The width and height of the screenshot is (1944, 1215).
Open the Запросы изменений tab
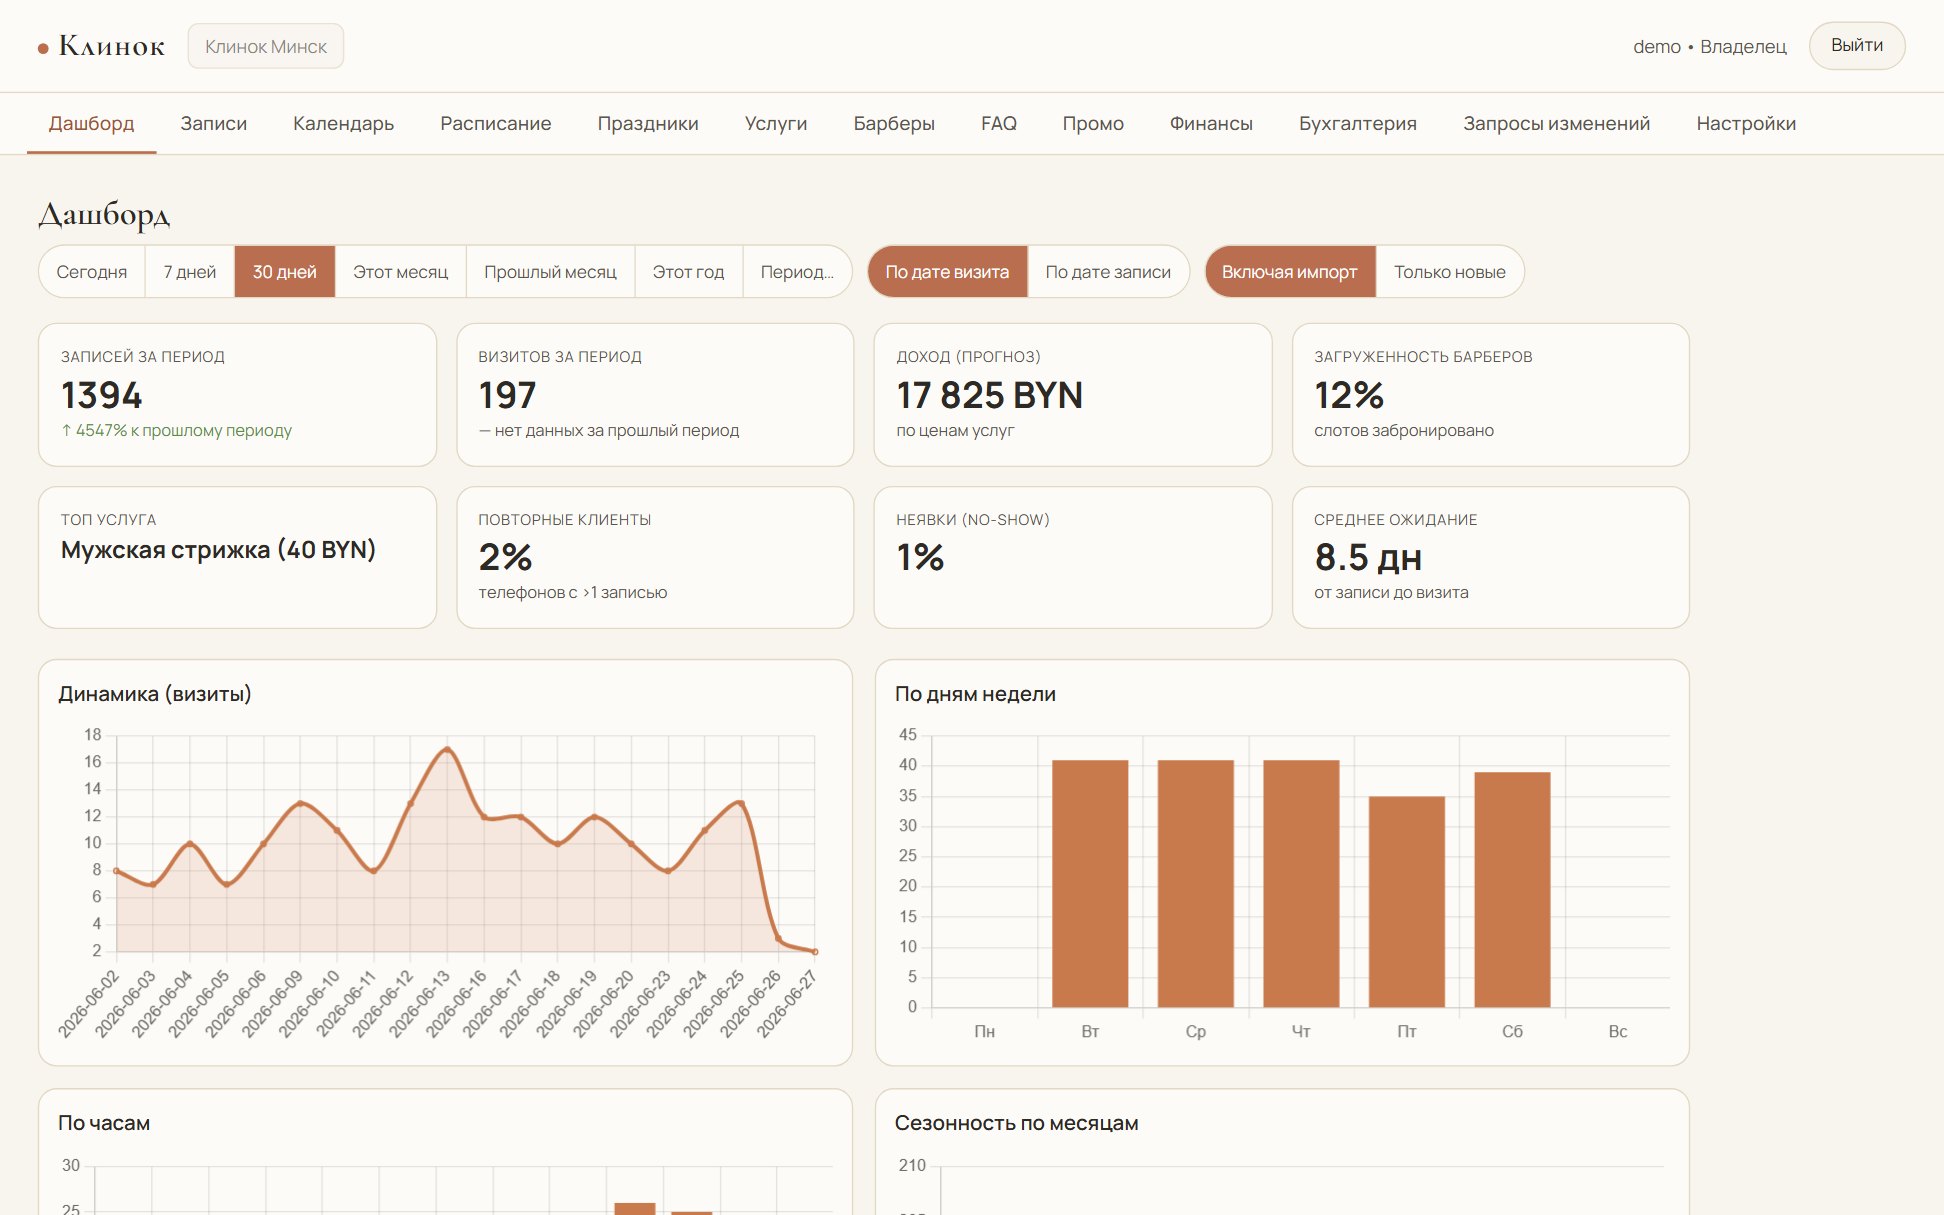coord(1556,123)
